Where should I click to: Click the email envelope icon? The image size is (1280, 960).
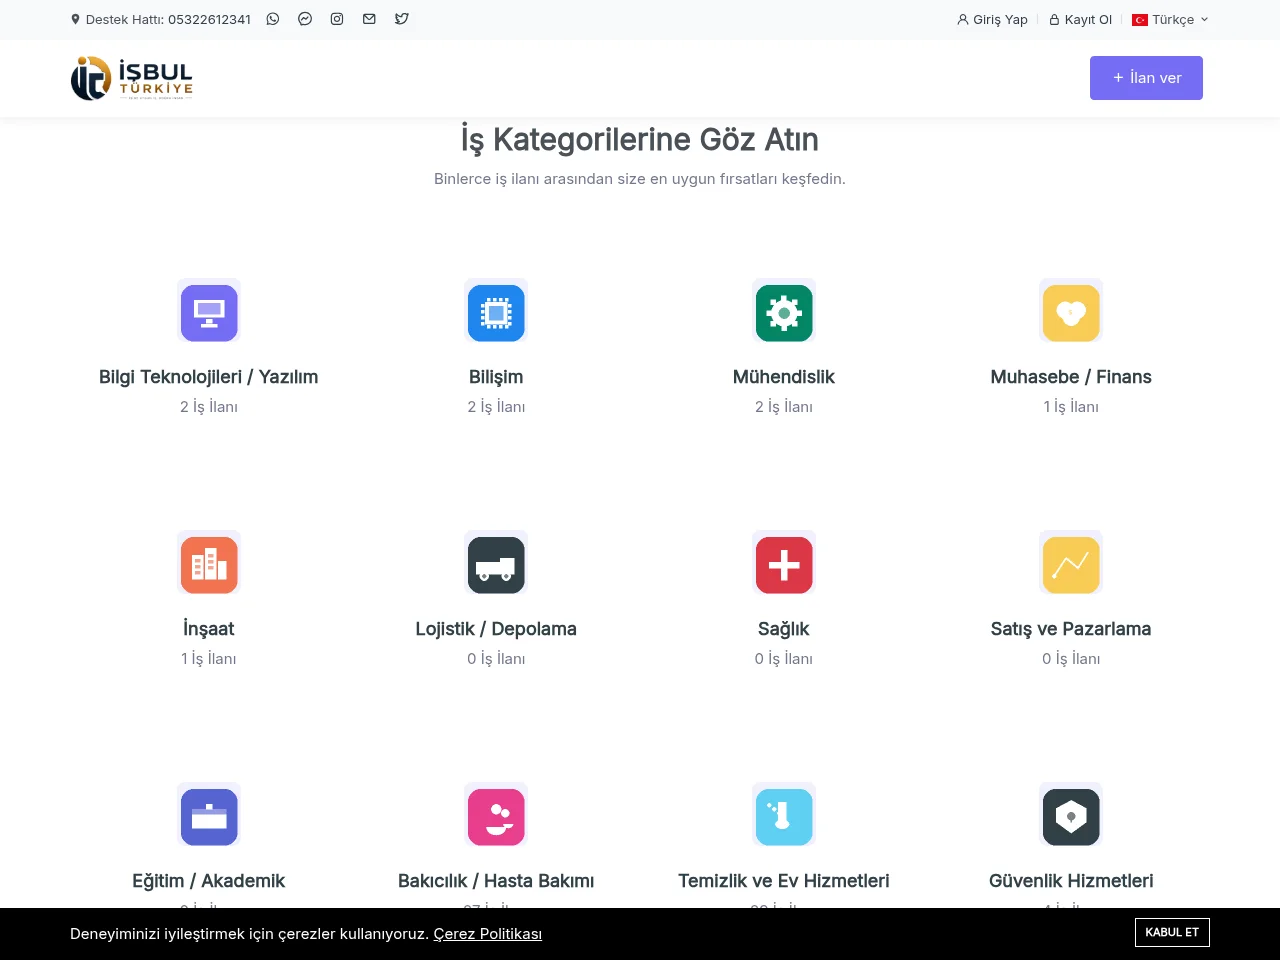point(369,19)
